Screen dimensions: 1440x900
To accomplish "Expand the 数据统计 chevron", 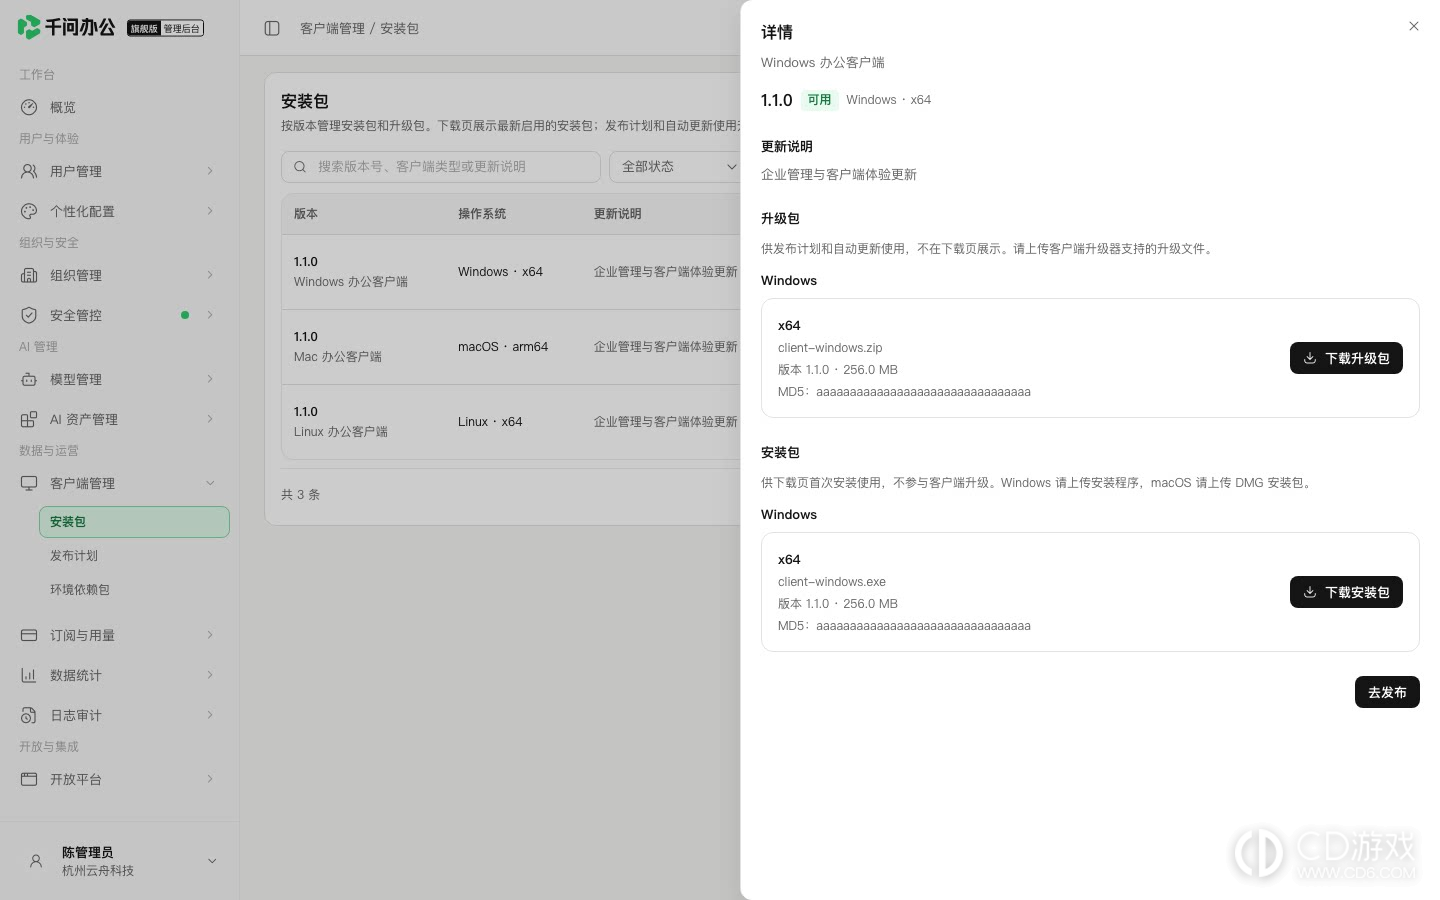I will pos(210,675).
